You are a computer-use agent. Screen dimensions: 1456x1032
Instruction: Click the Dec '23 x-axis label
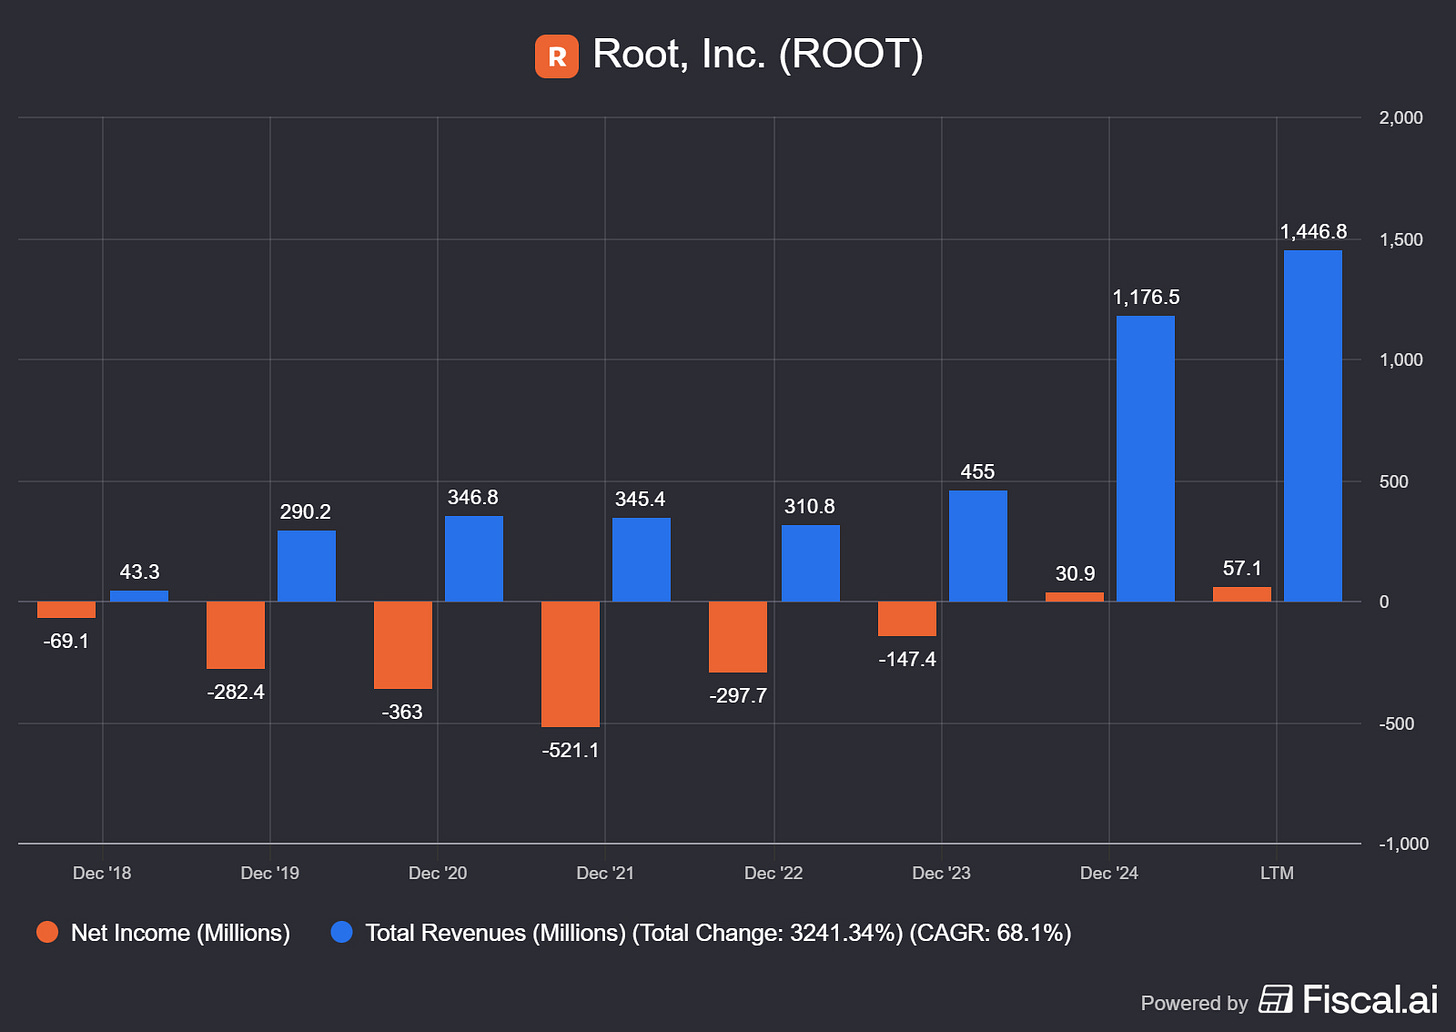[941, 873]
